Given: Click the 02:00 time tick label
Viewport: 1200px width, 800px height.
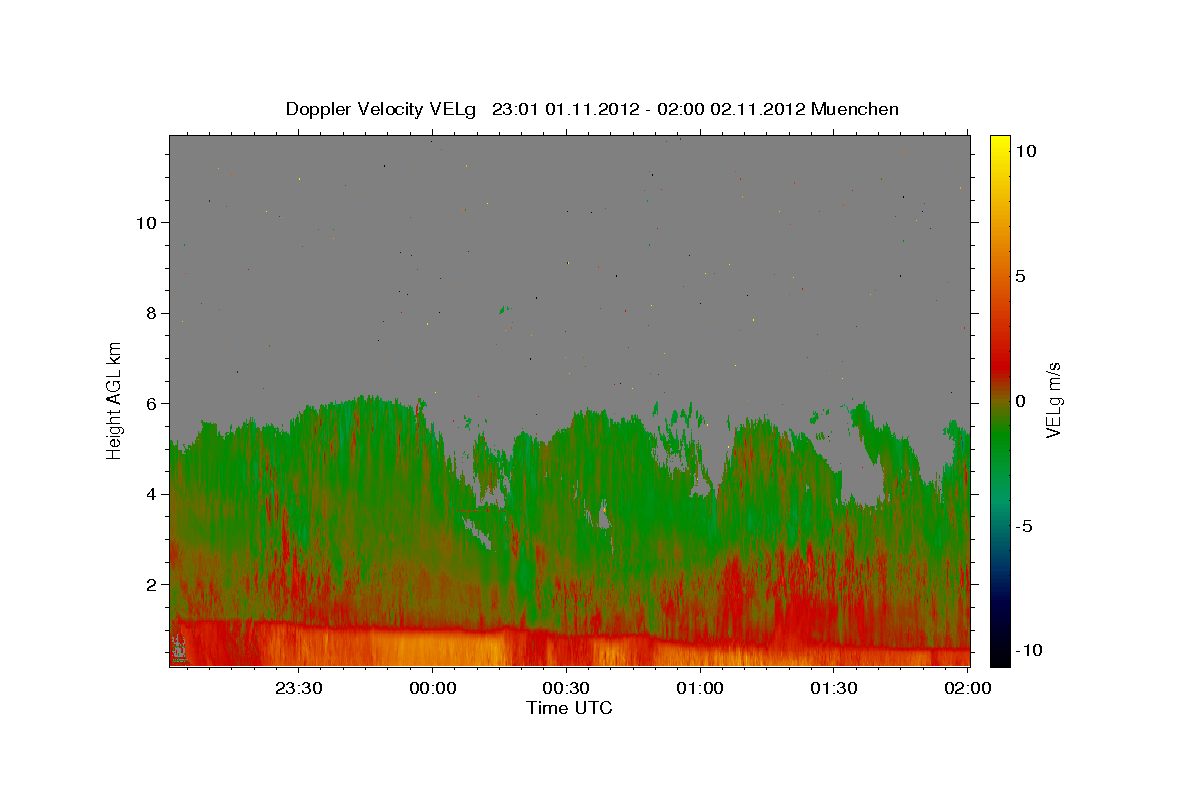Looking at the screenshot, I should tap(968, 688).
